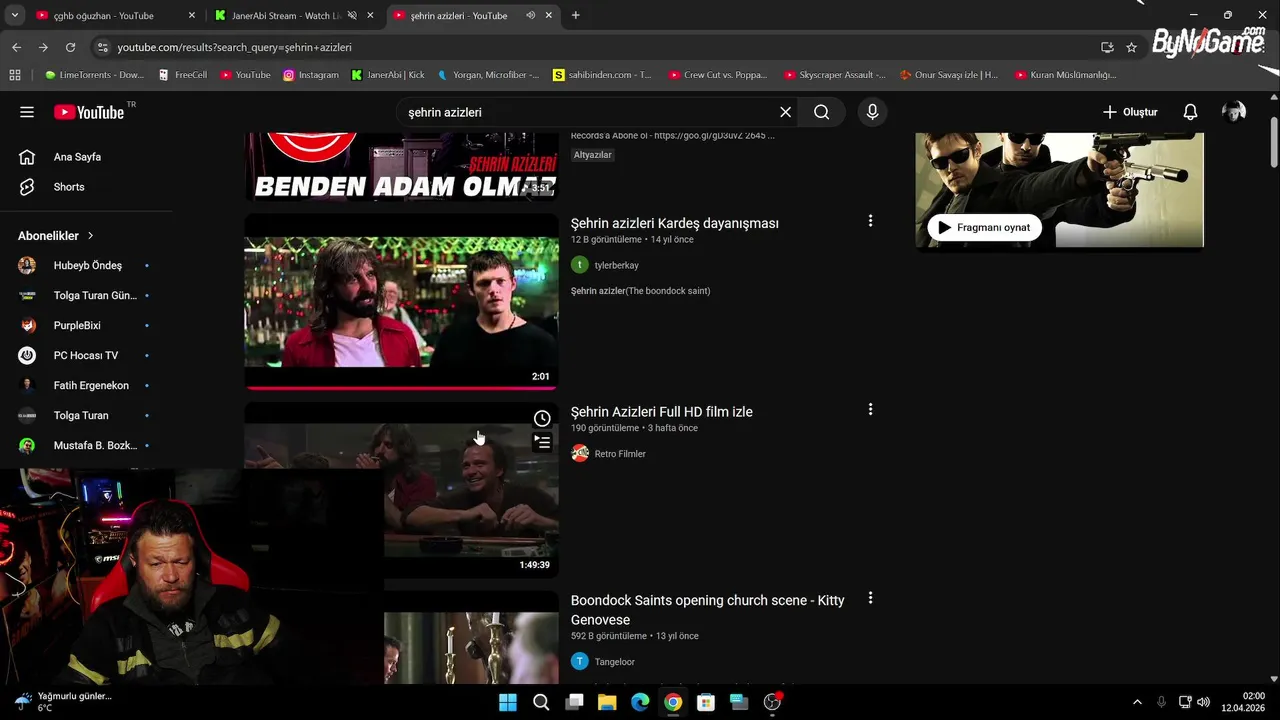Expand the Abonelikler section
This screenshot has width=1280, height=720.
click(x=56, y=236)
